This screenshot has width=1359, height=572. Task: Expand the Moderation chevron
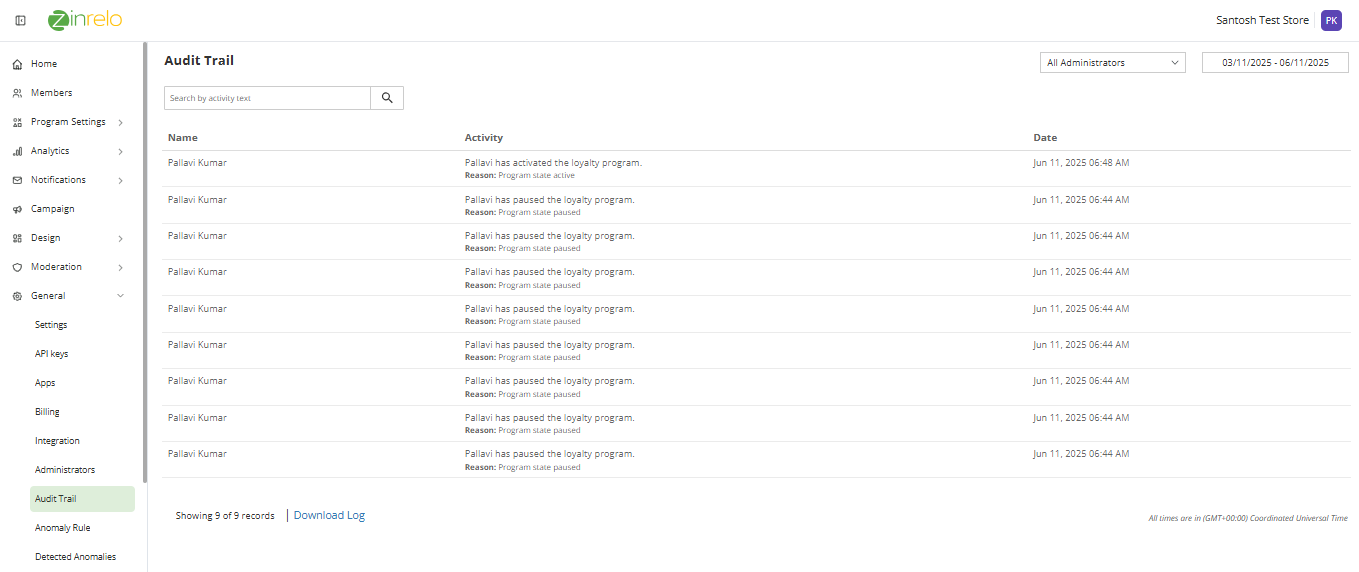click(120, 267)
